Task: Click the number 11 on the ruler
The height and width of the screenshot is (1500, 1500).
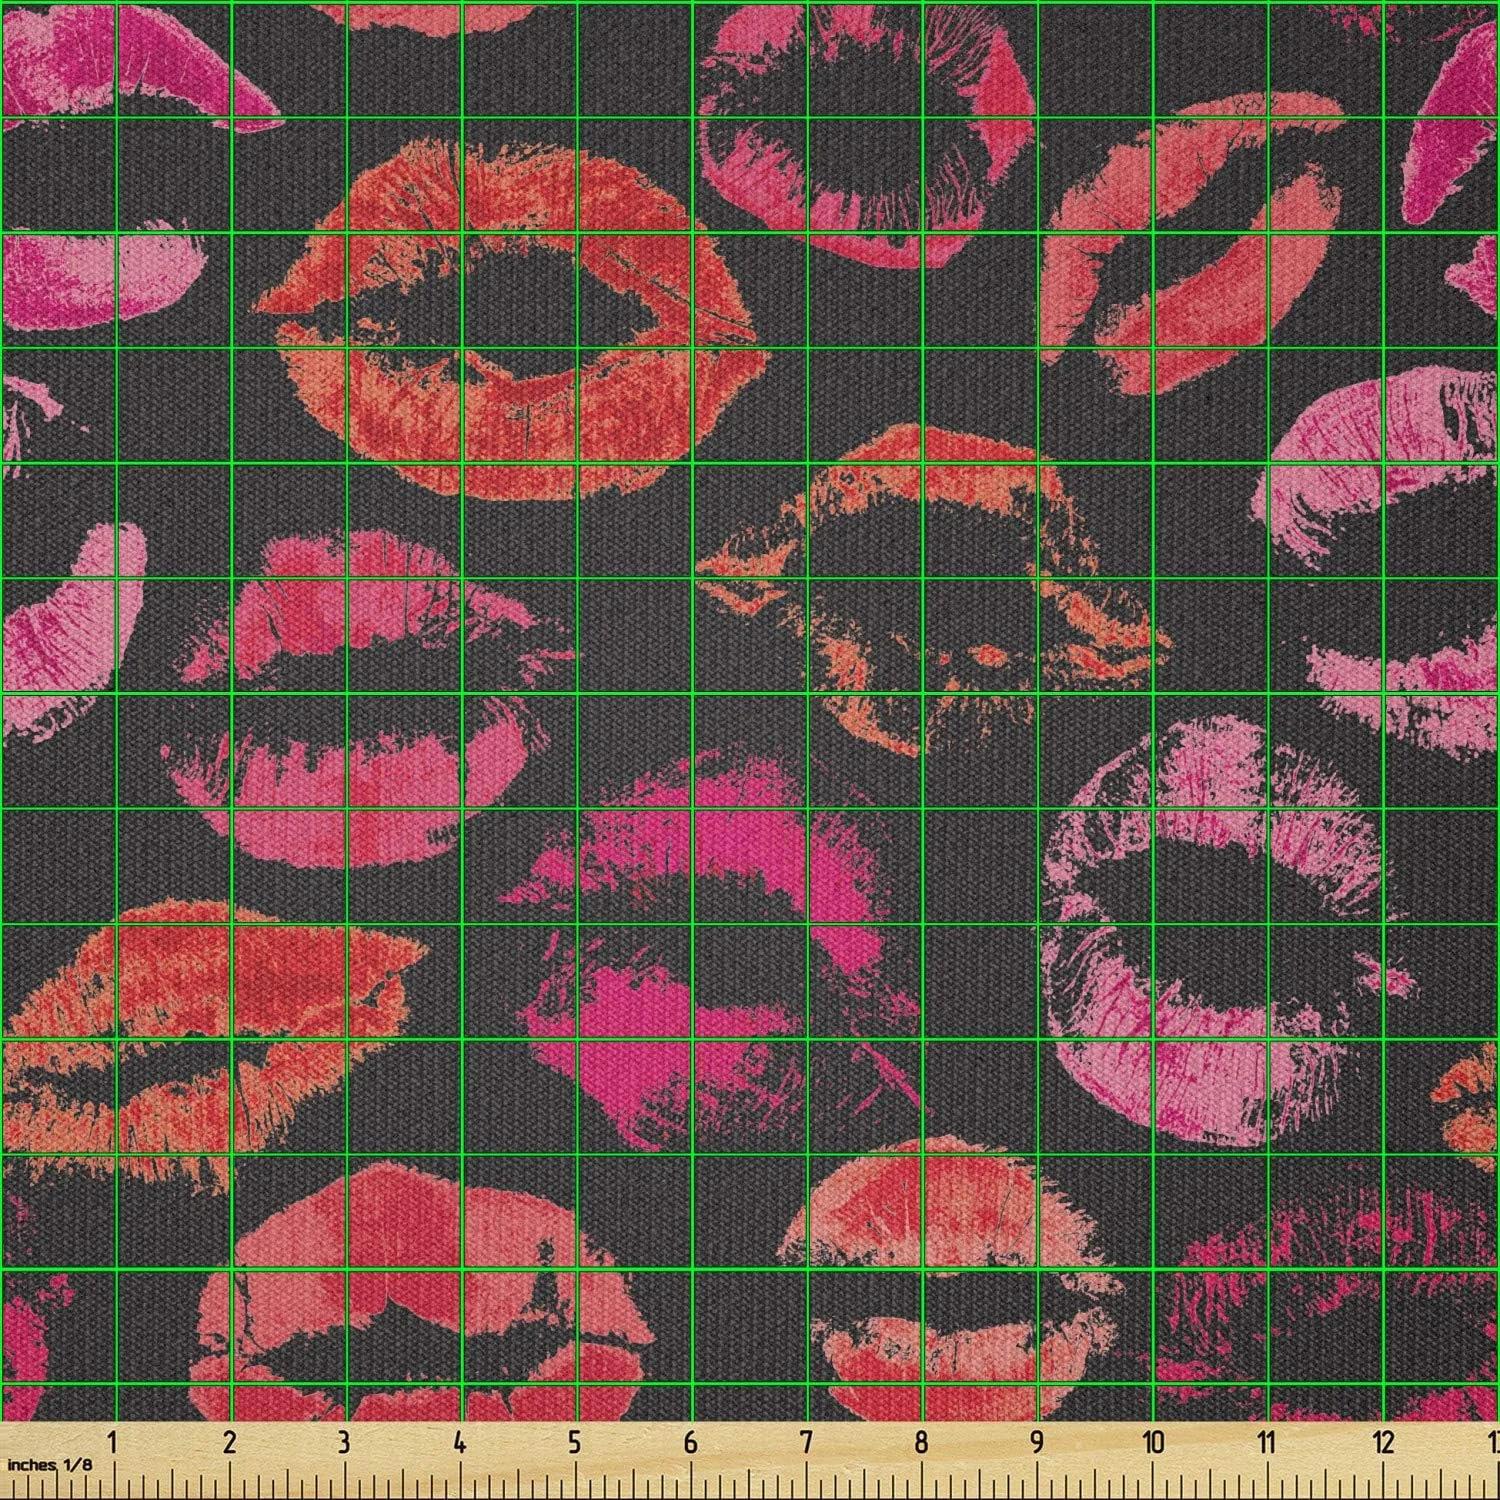Action: pos(1267,1443)
